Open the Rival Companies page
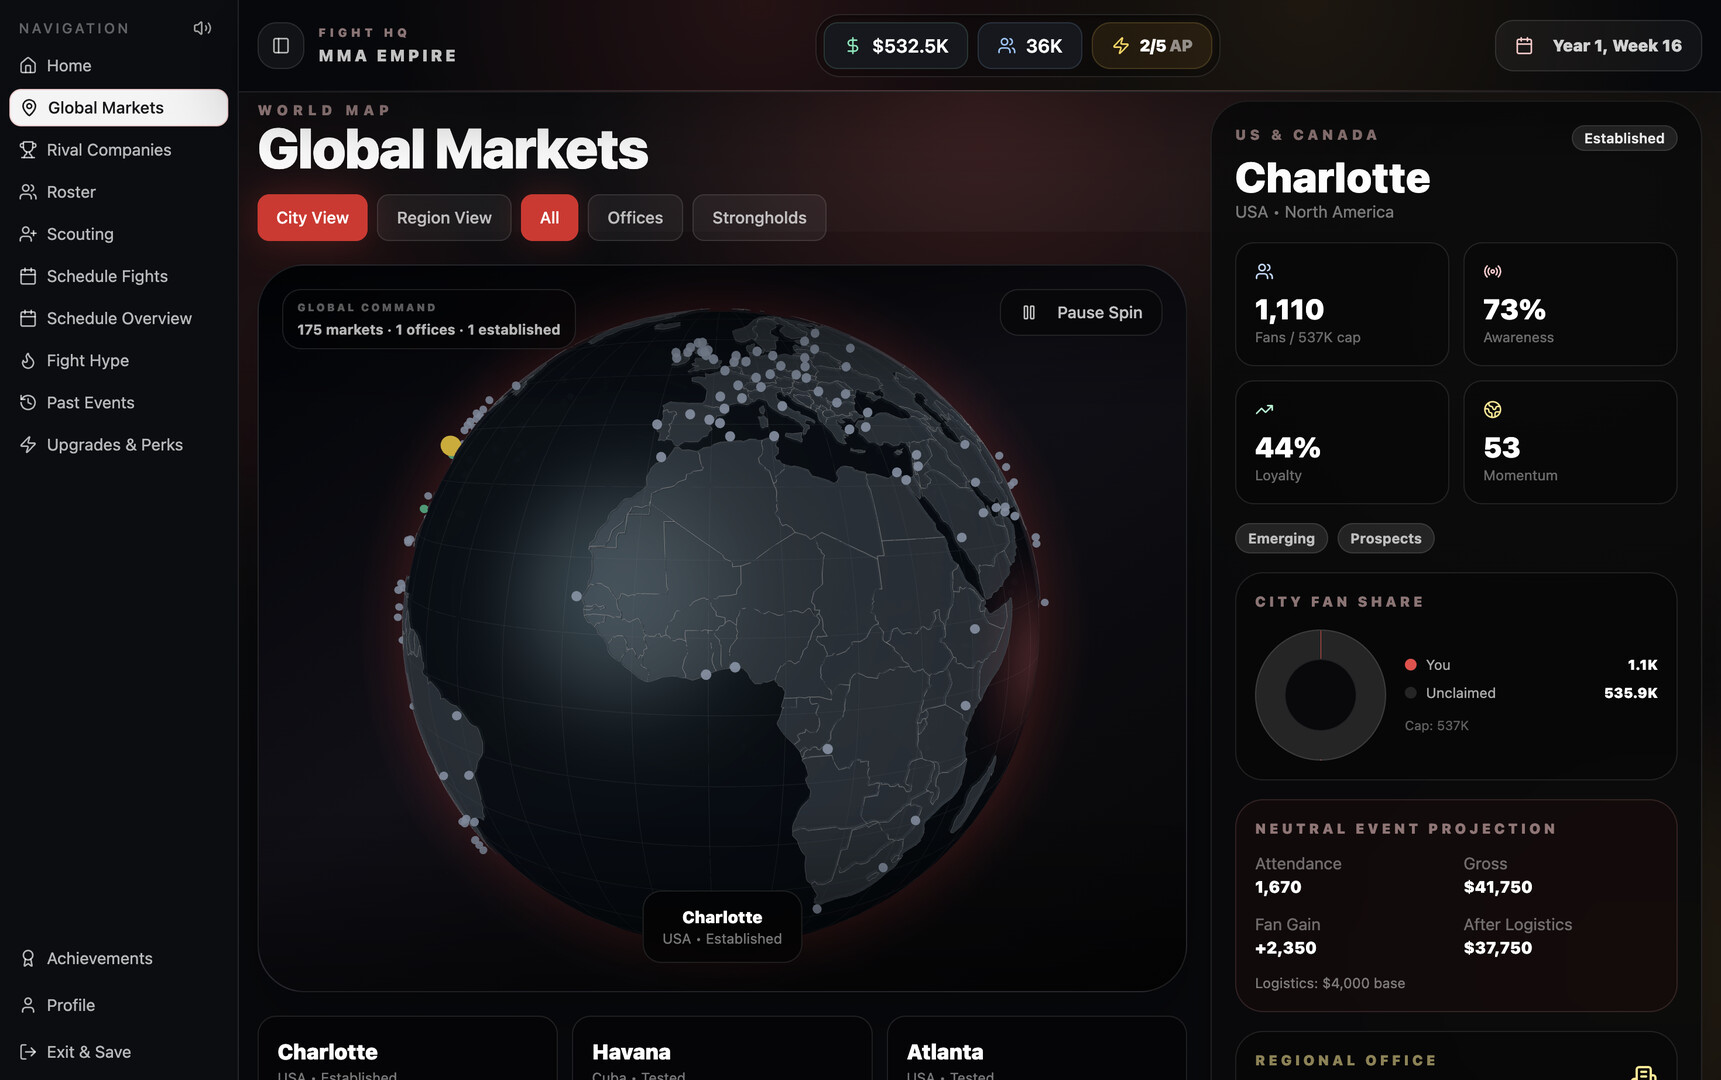 pyautogui.click(x=119, y=150)
